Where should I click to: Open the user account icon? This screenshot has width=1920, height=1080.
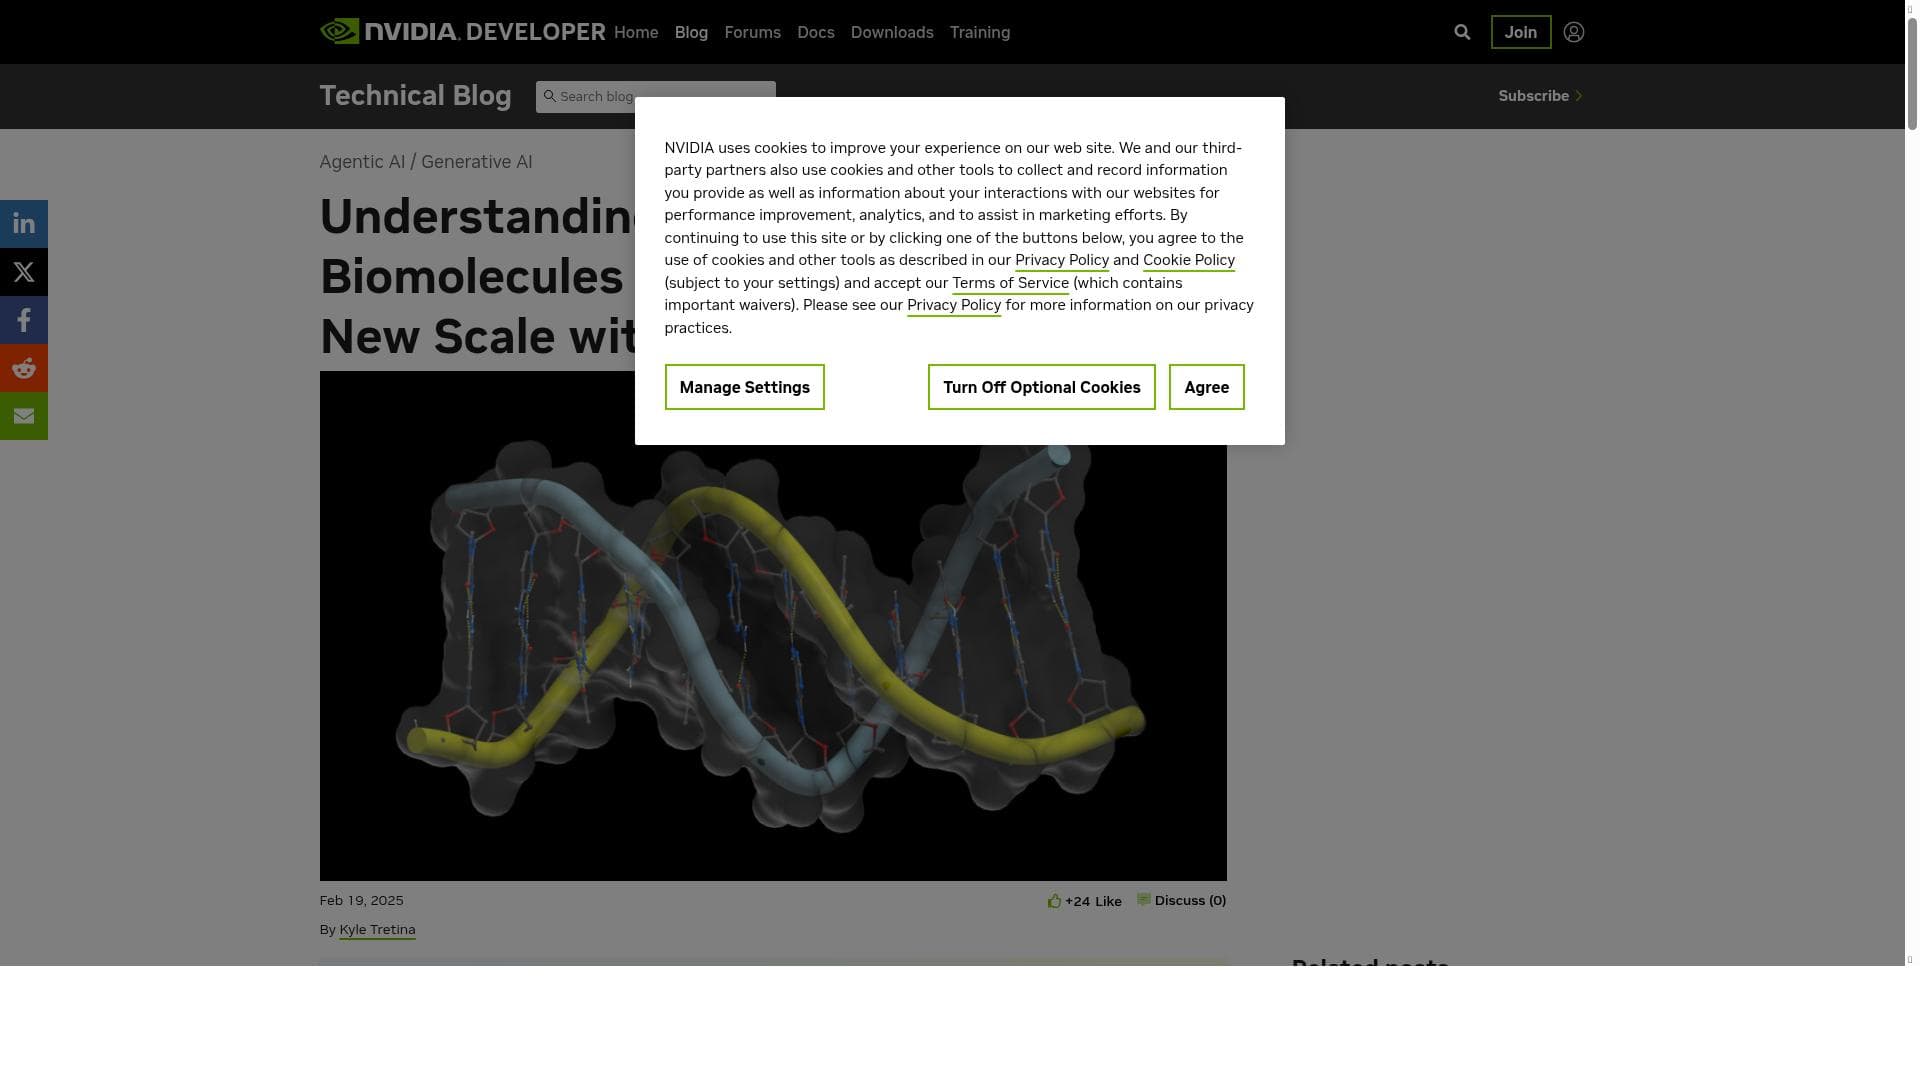click(x=1574, y=32)
